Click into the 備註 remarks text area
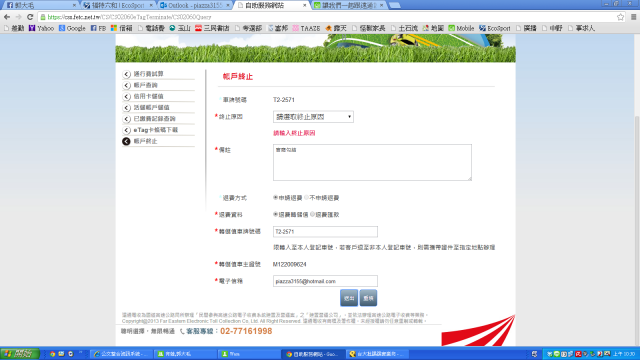The height and width of the screenshot is (360, 640). click(x=372, y=162)
